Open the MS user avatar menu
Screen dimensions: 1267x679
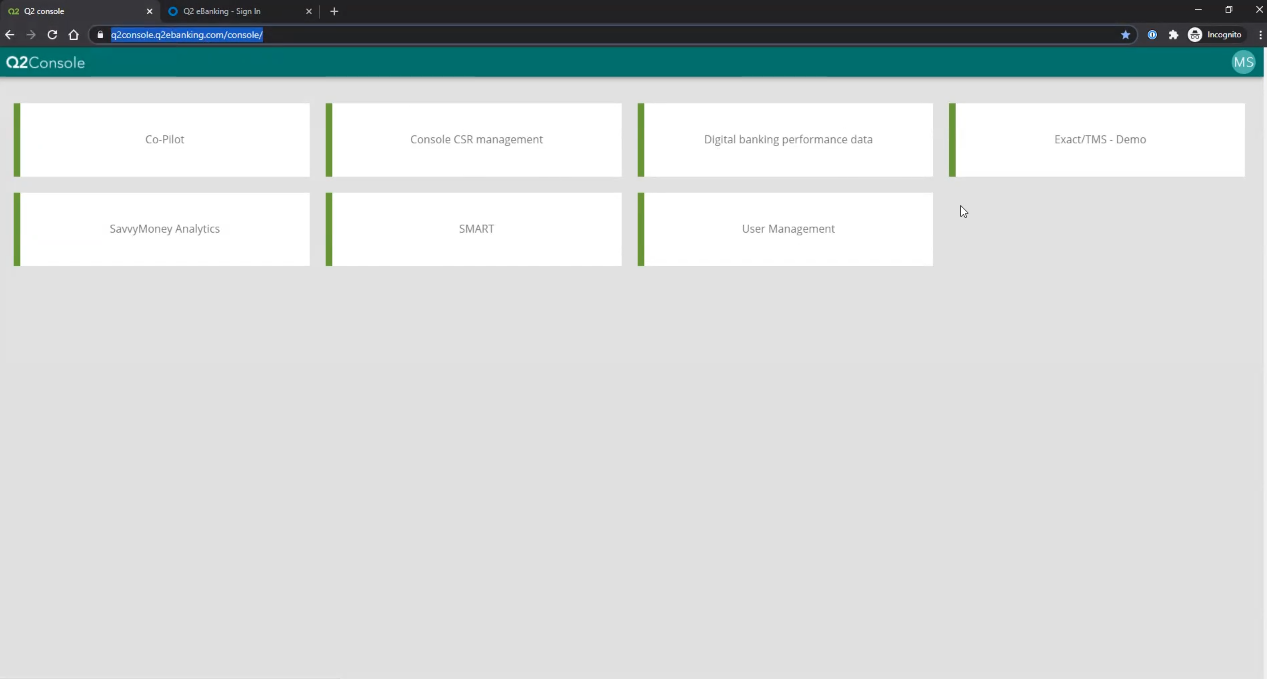[x=1243, y=62]
